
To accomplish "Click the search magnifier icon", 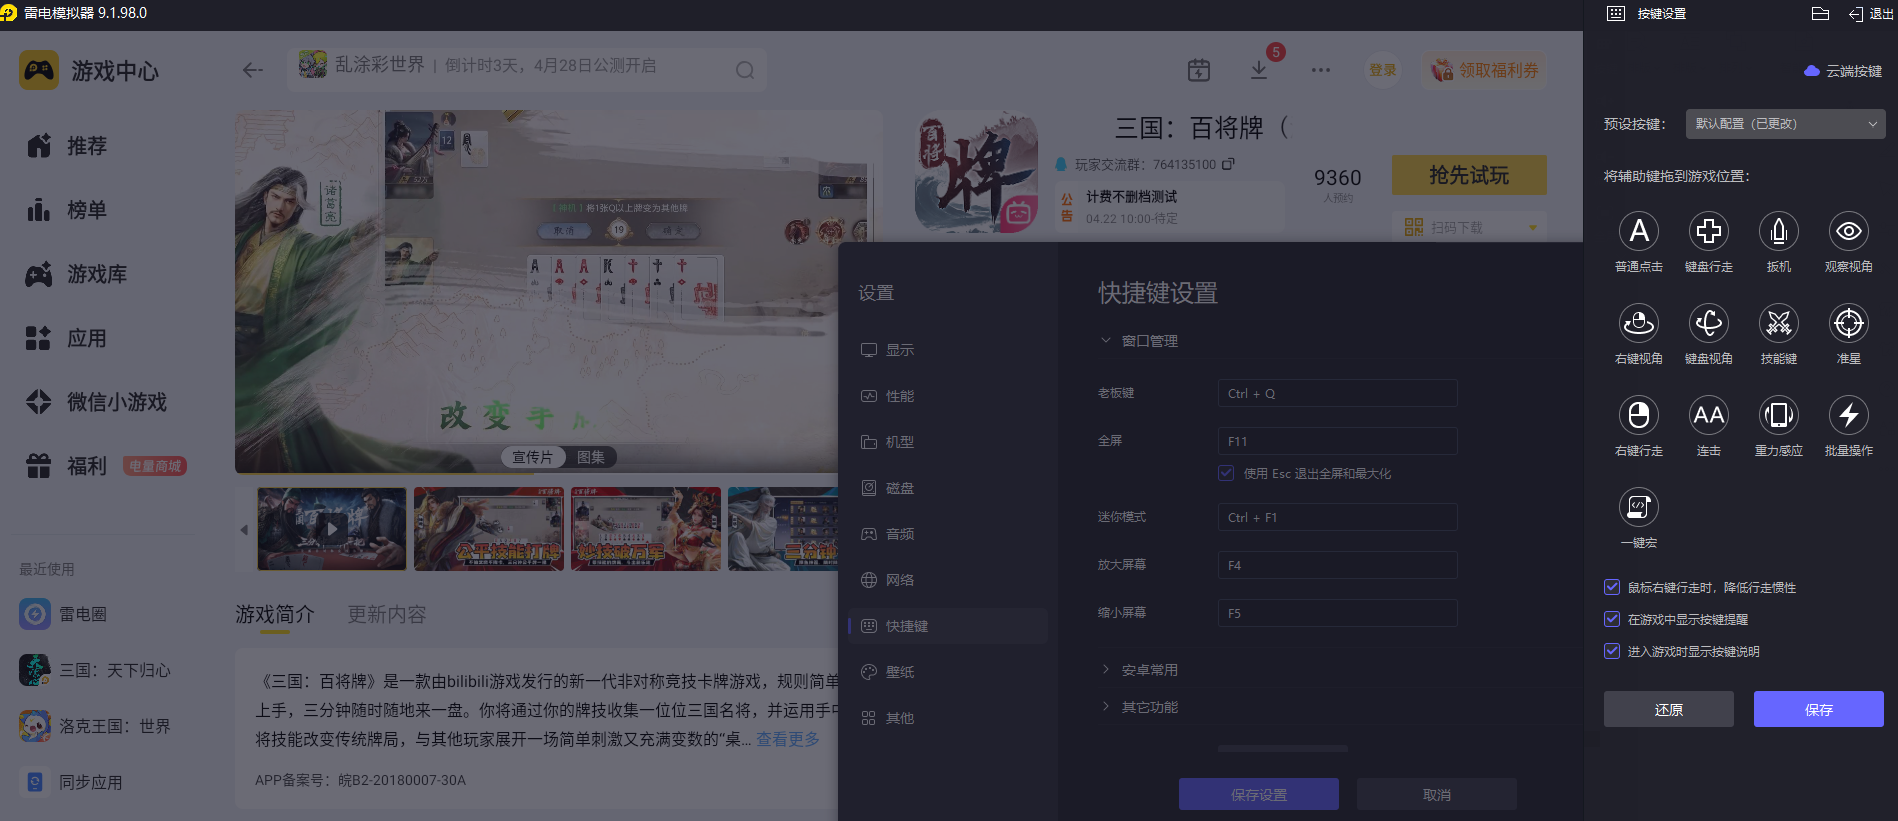I will pyautogui.click(x=745, y=70).
